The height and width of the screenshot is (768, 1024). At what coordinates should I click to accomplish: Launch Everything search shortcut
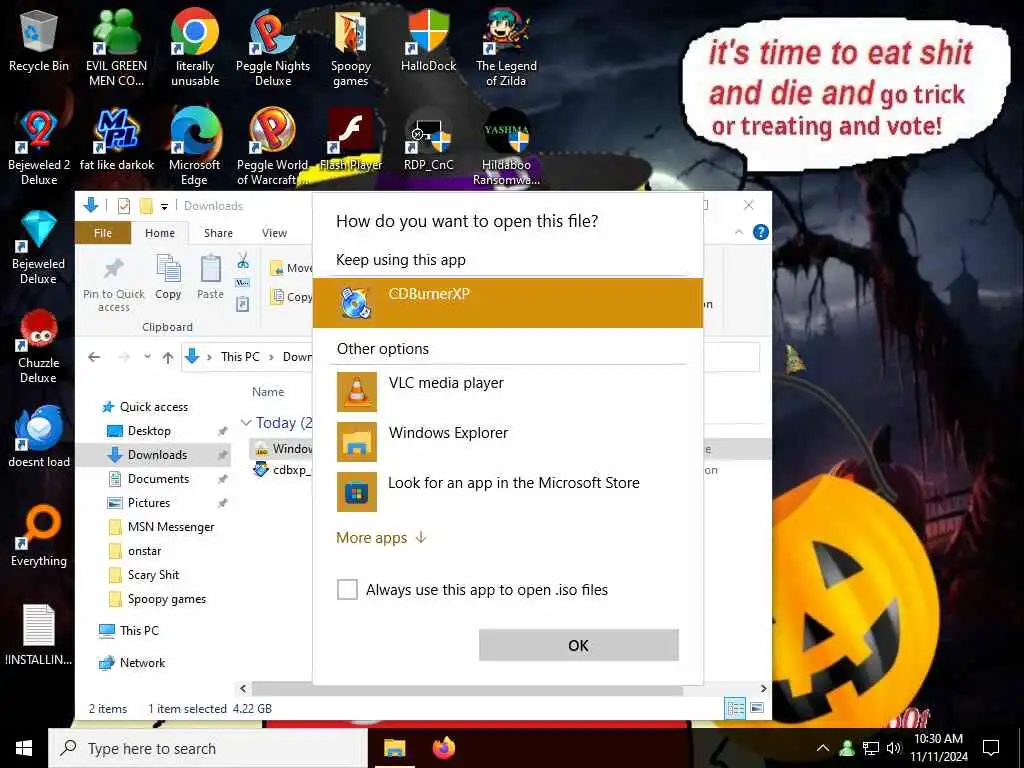pyautogui.click(x=39, y=536)
